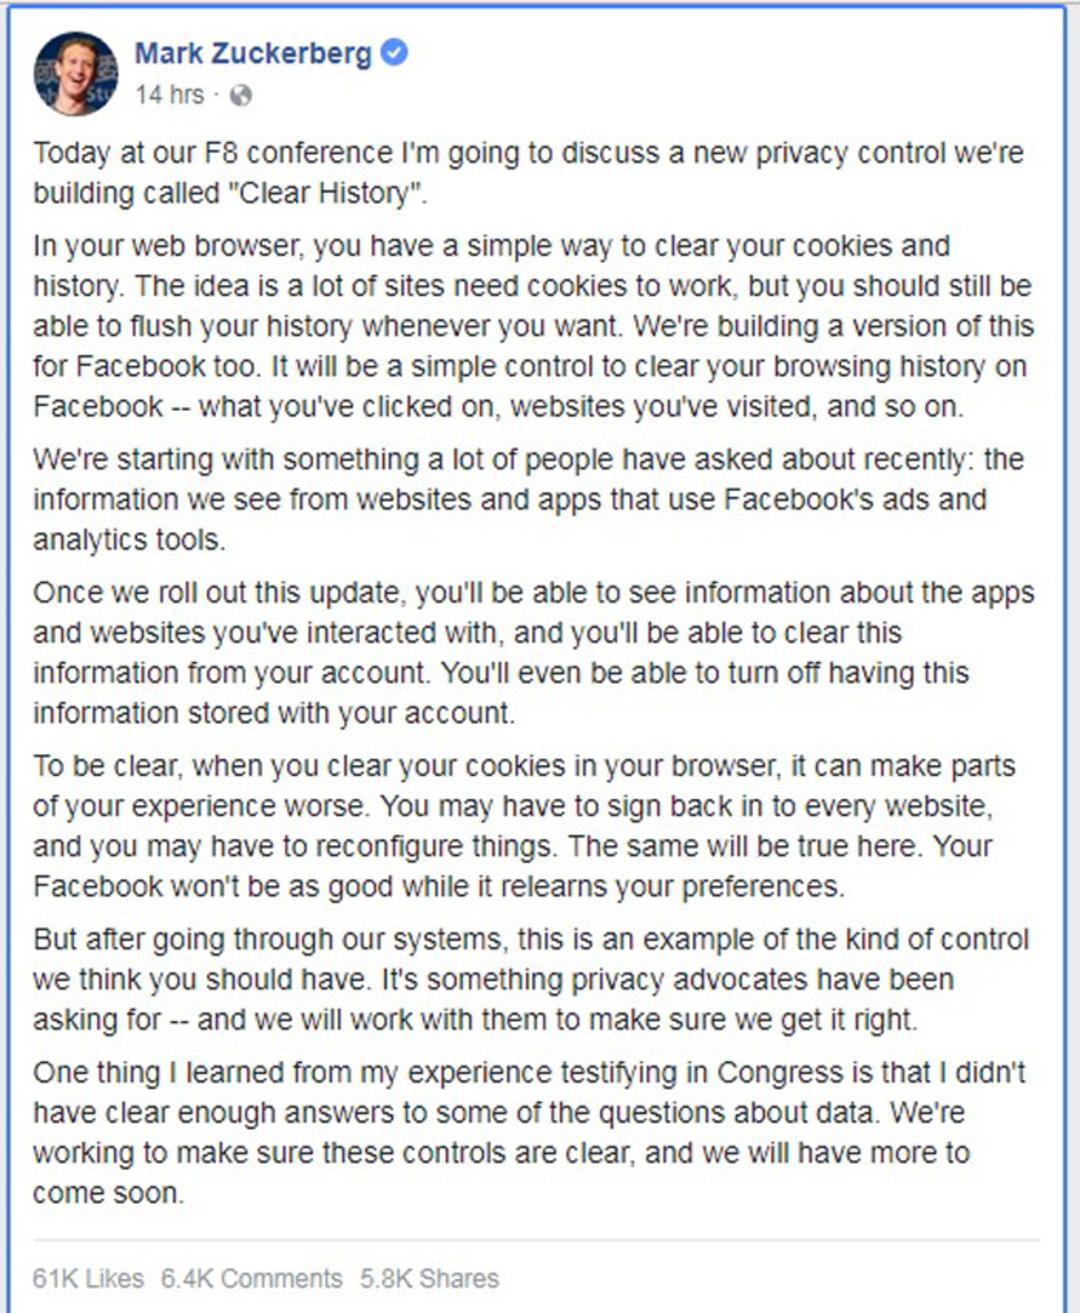Viewport: 1080px width, 1313px height.
Task: Click paragraph starting "Once we roll out"
Action: point(533,652)
